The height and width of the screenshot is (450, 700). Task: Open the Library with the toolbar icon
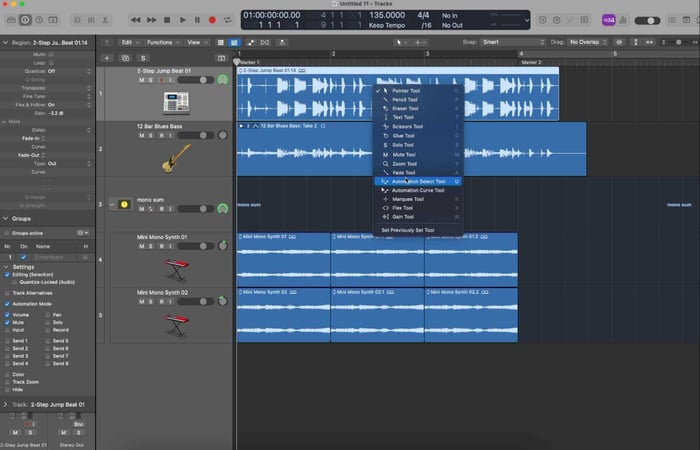click(x=11, y=20)
